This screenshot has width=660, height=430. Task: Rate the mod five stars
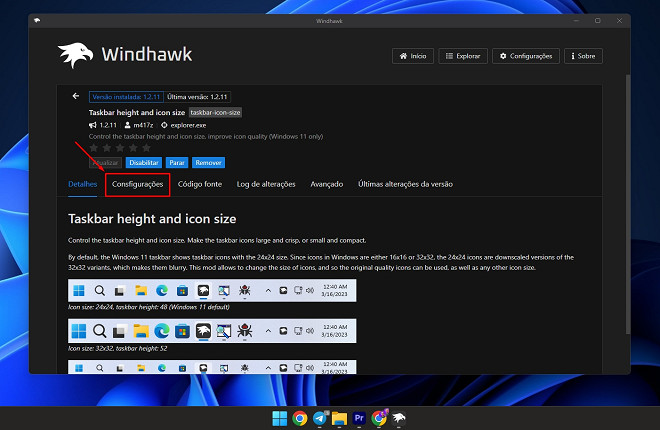click(146, 148)
